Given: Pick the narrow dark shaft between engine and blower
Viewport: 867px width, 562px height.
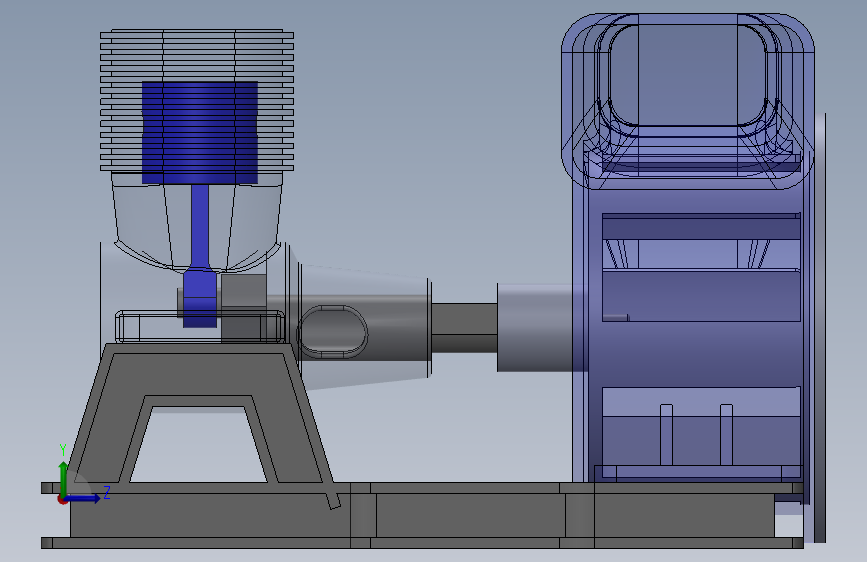Looking at the screenshot, I should pyautogui.click(x=464, y=327).
